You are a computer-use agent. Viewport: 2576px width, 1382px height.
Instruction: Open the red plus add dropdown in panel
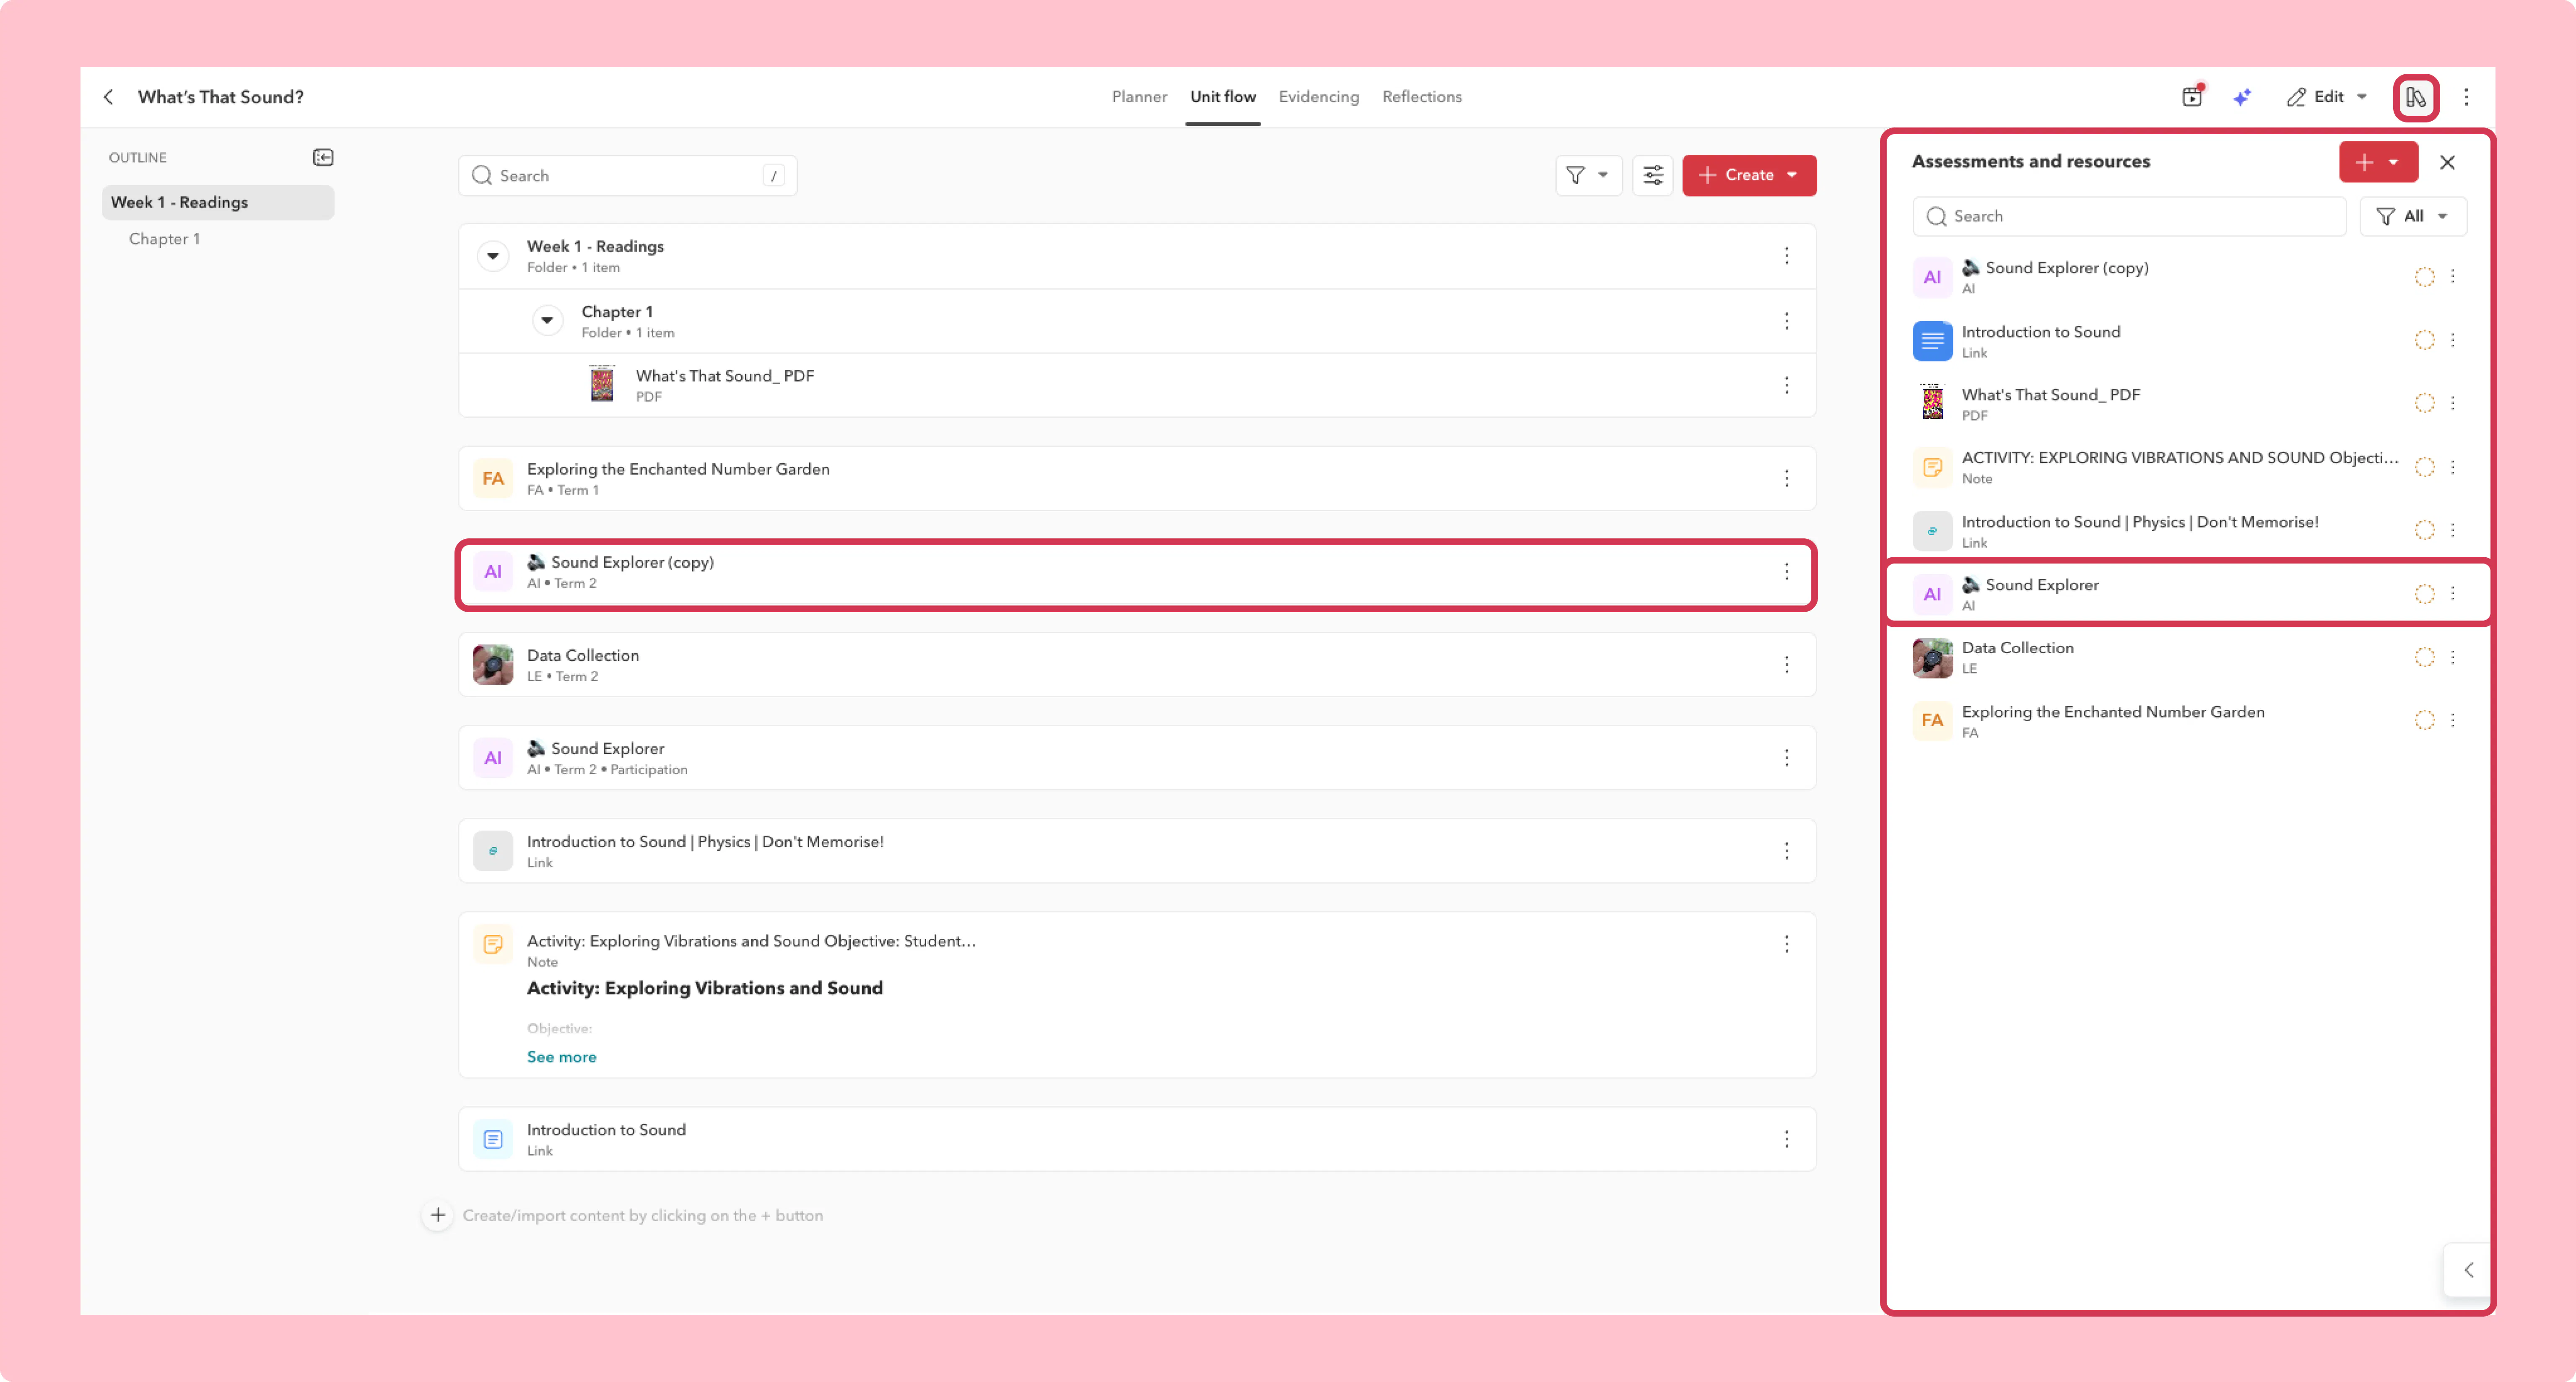pyautogui.click(x=2378, y=162)
